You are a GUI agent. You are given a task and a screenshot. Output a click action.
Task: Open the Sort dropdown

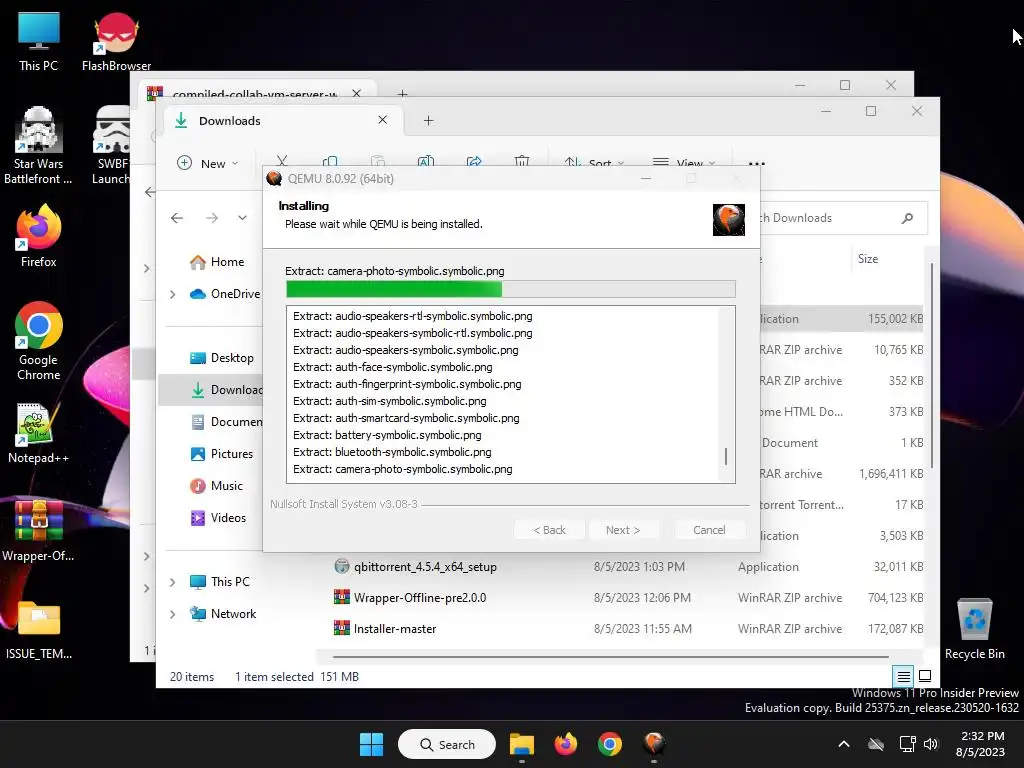click(x=594, y=163)
